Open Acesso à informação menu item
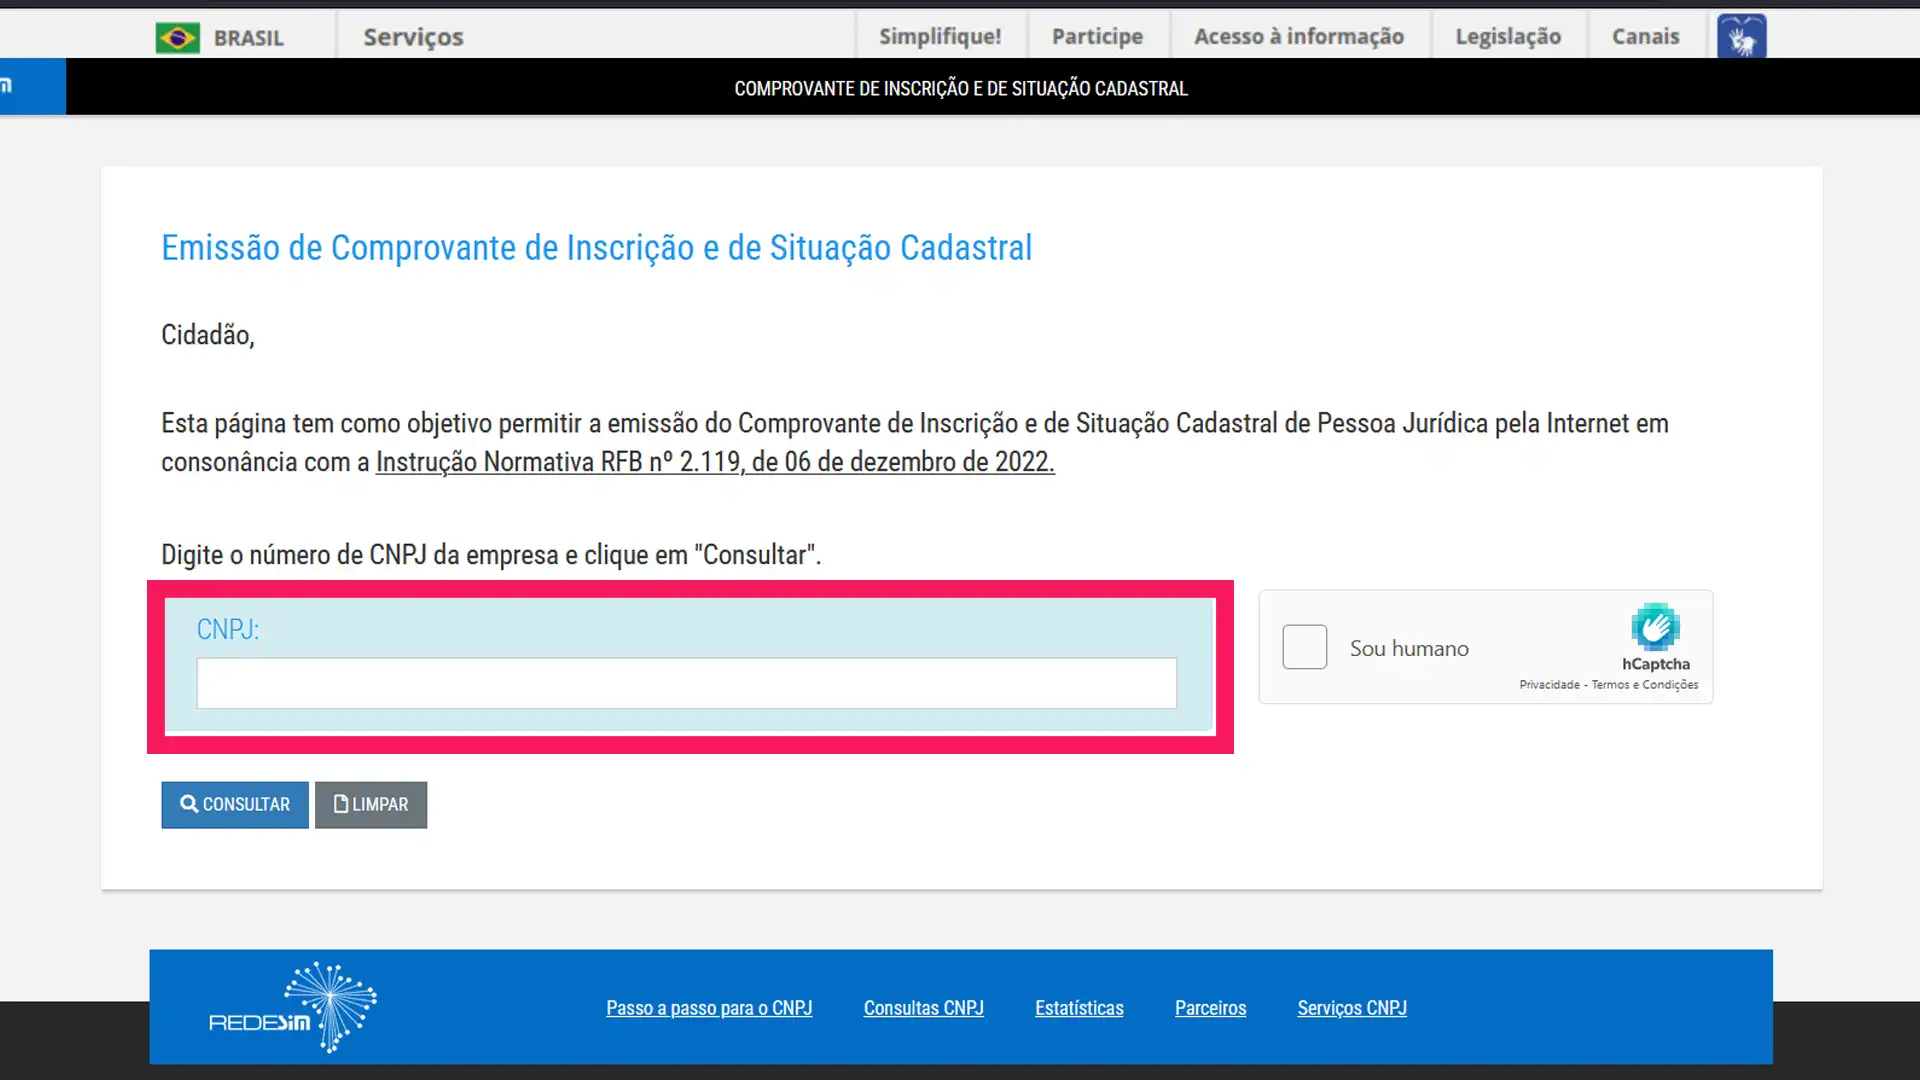The width and height of the screenshot is (1920, 1080). tap(1299, 36)
